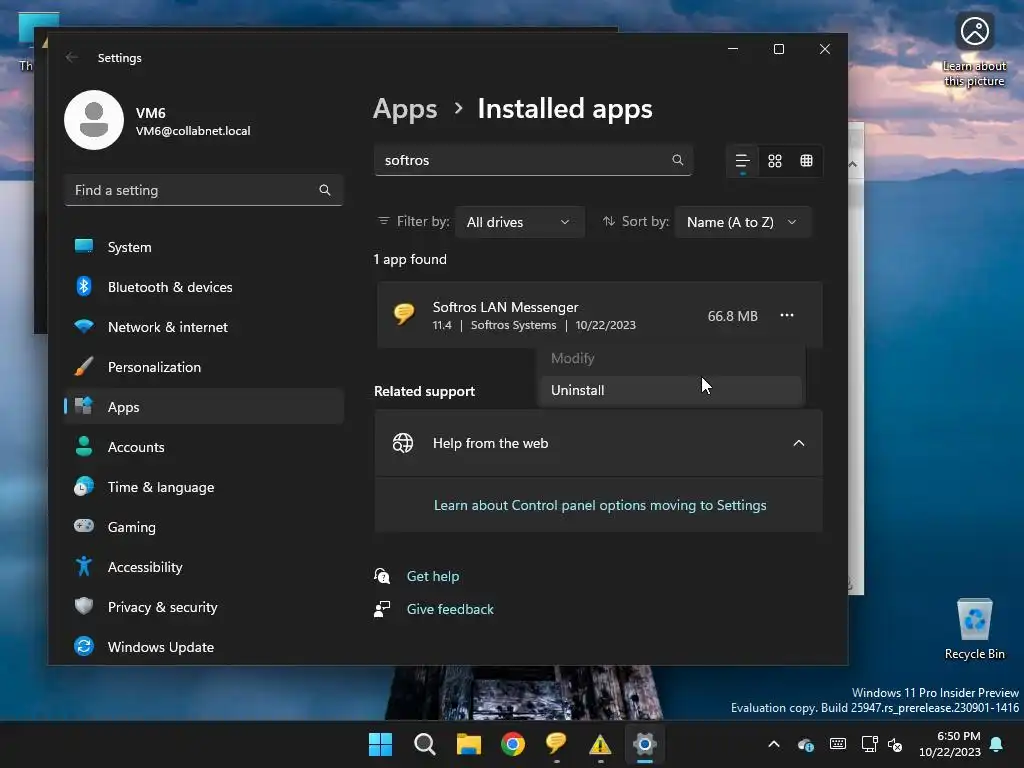Viewport: 1024px width, 768px height.
Task: Click the Softros LAN Messenger app icon
Action: coord(404,314)
